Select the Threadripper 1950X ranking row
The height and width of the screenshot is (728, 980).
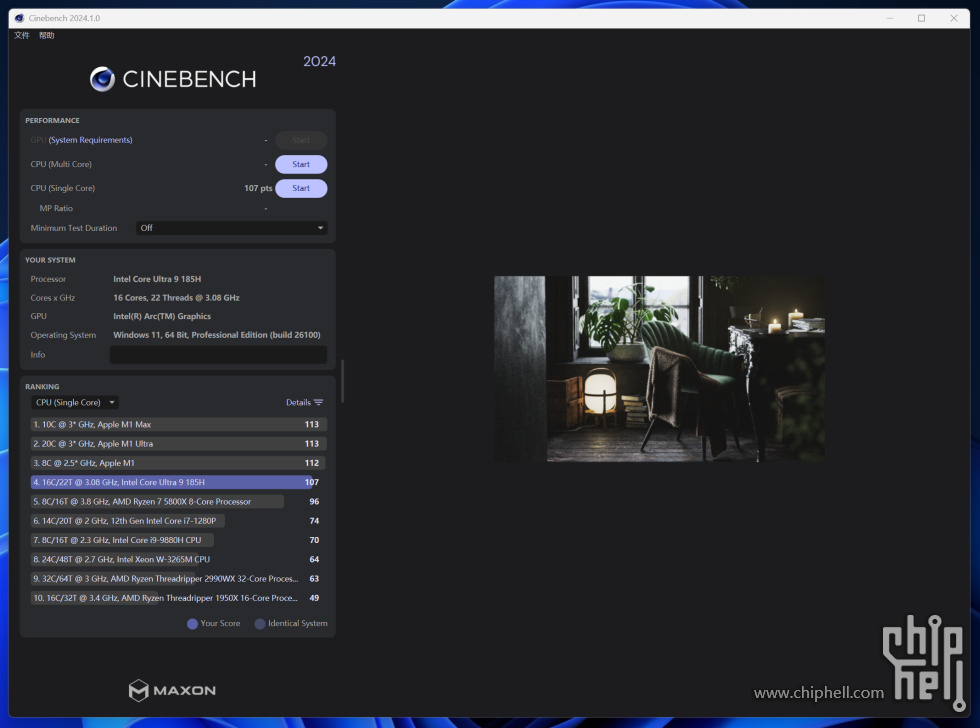point(179,598)
